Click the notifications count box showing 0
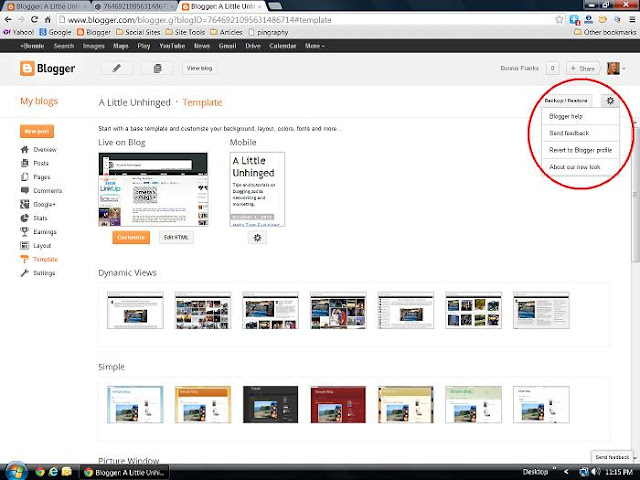The height and width of the screenshot is (480, 640). pos(552,68)
